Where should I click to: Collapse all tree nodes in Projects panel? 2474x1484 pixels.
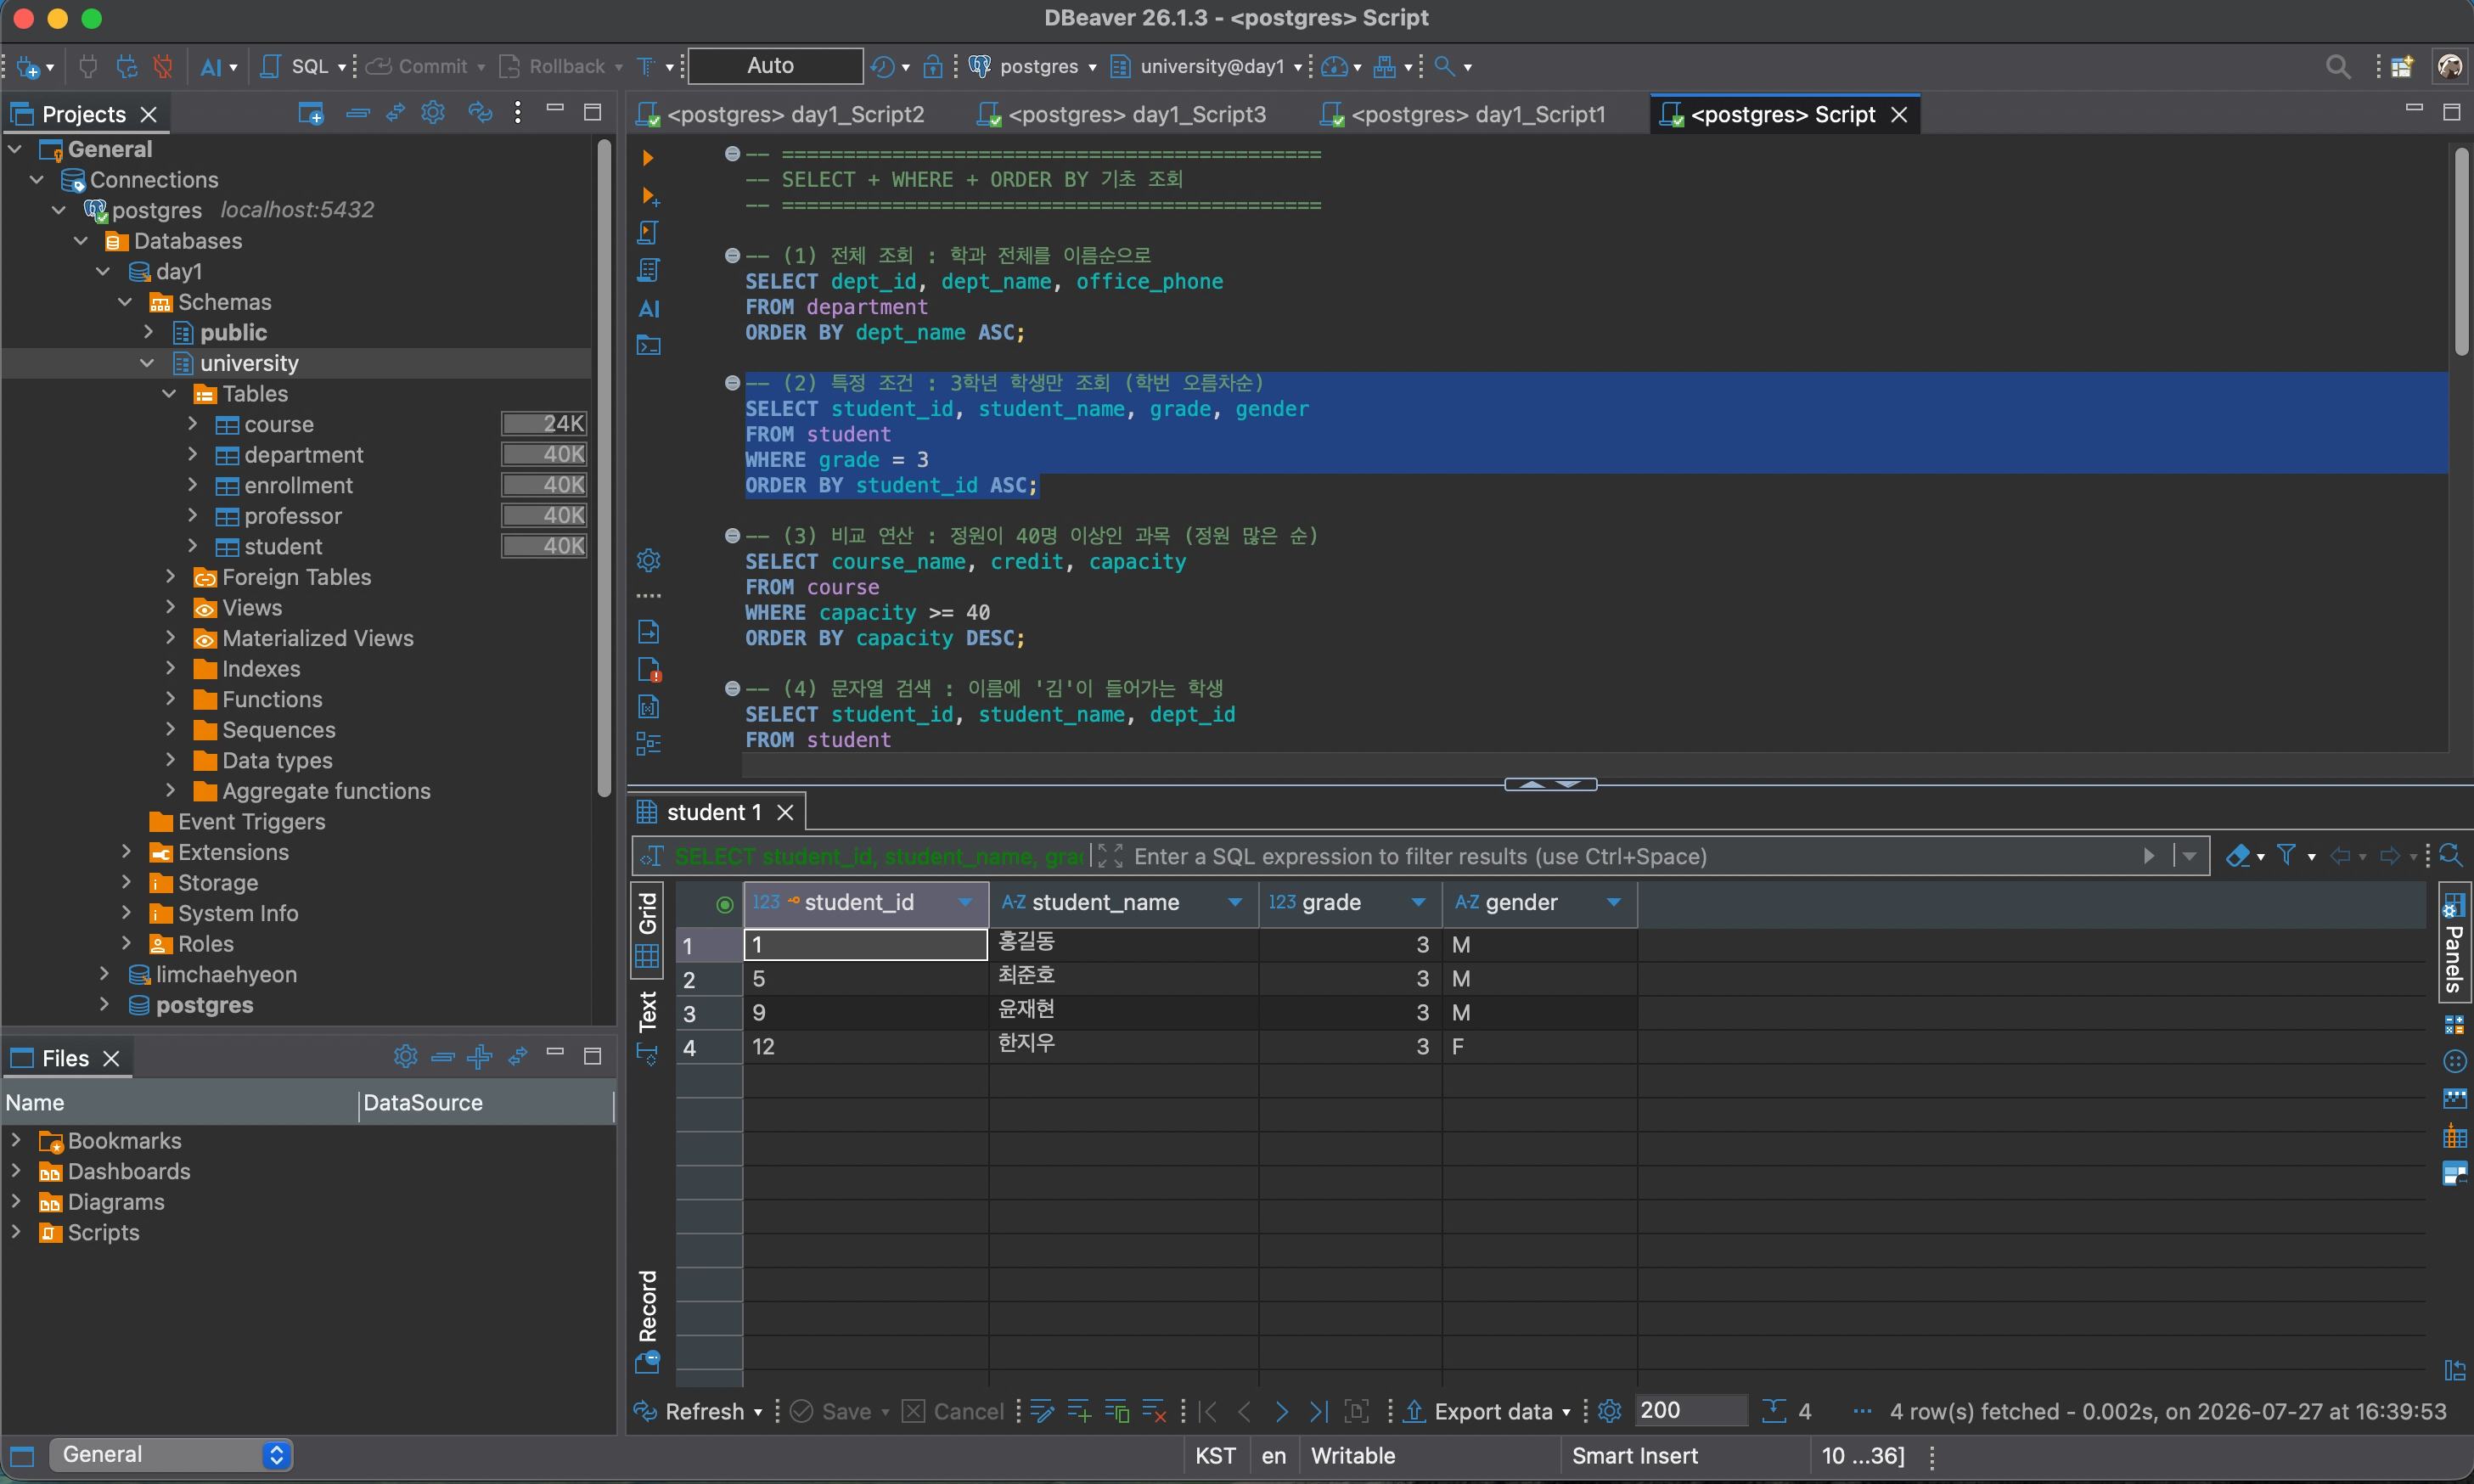tap(357, 113)
